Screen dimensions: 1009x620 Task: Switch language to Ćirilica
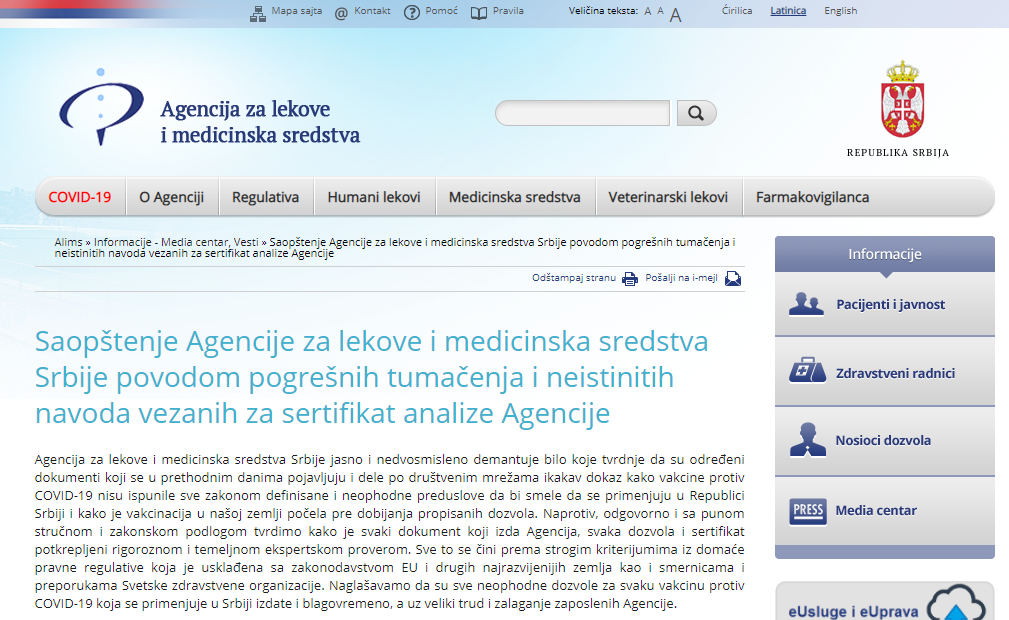tap(737, 11)
